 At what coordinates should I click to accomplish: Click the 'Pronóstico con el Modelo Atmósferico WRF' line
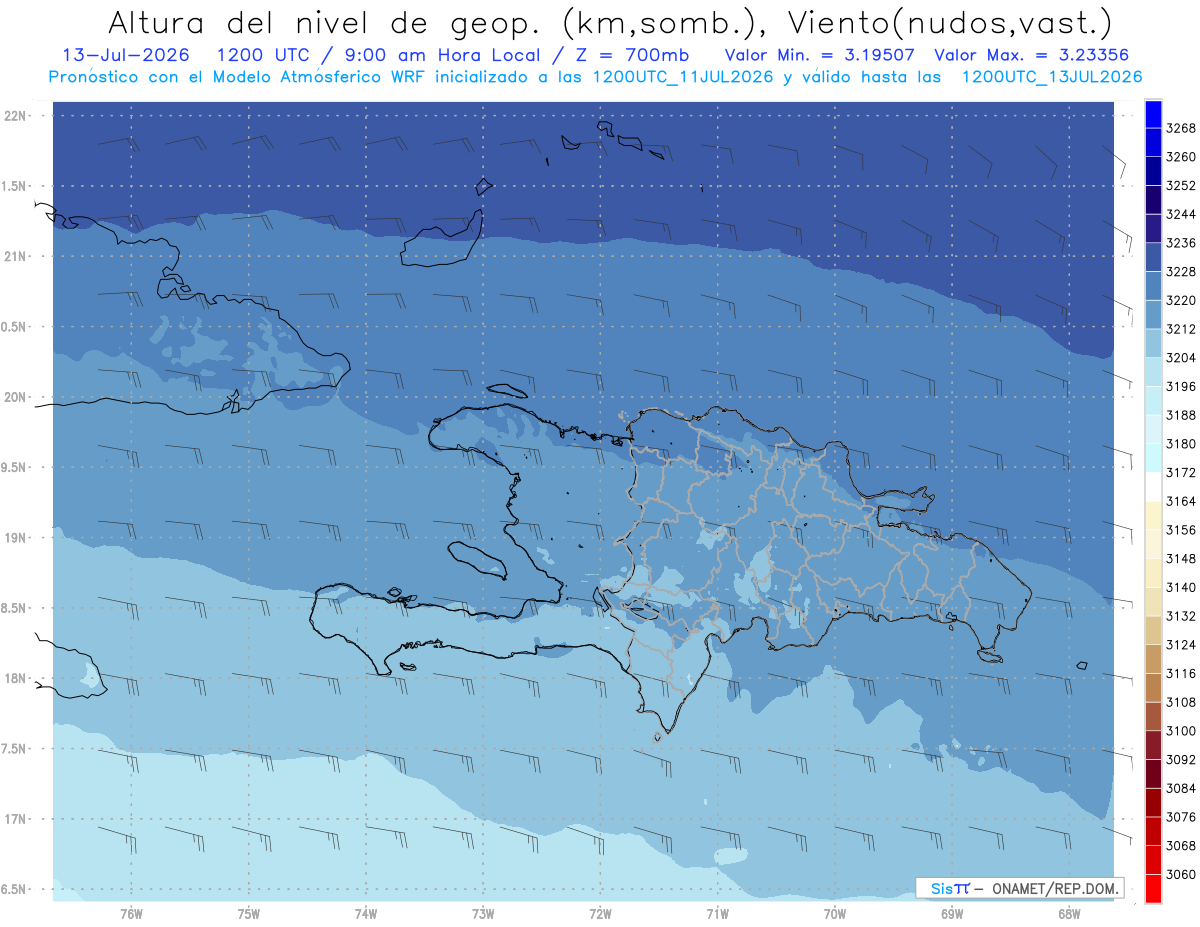pyautogui.click(x=238, y=76)
